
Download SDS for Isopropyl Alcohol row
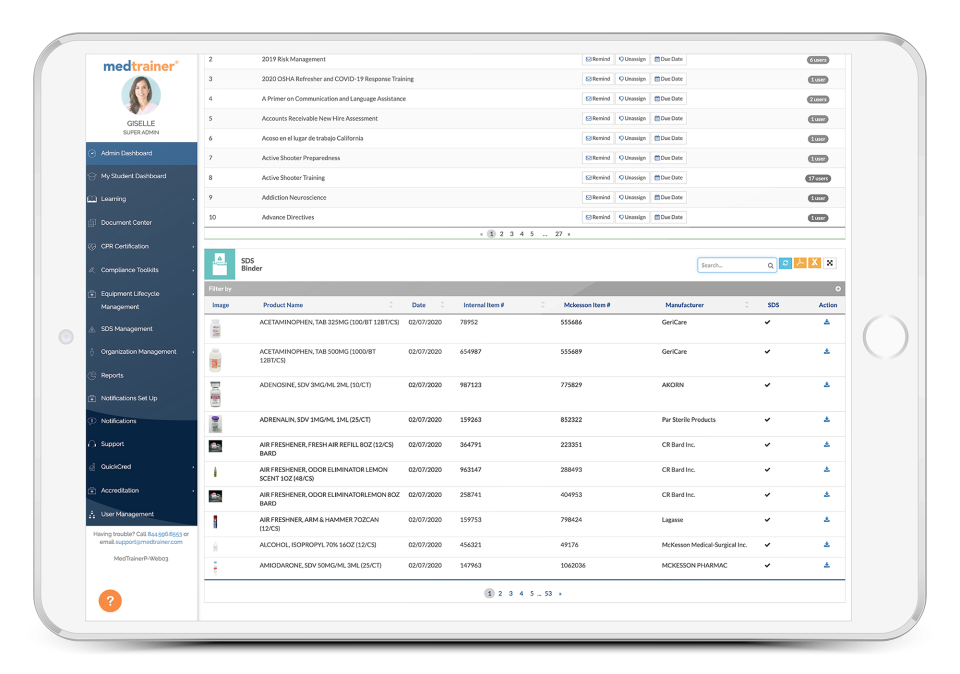pos(827,545)
